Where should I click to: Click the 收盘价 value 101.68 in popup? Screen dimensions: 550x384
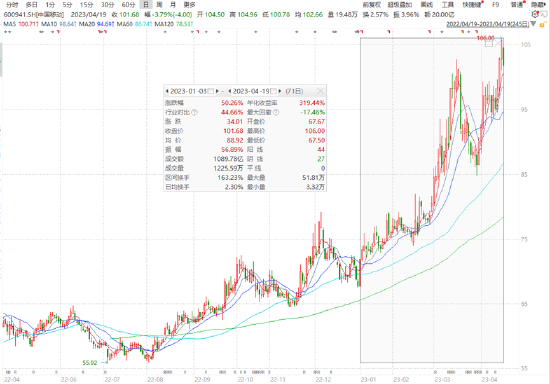click(x=233, y=131)
